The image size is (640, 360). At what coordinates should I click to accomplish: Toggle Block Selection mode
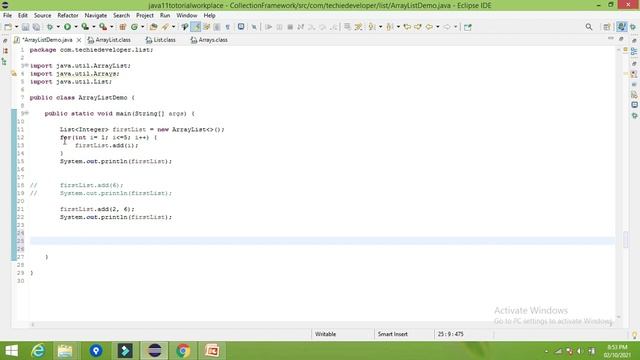click(217, 27)
